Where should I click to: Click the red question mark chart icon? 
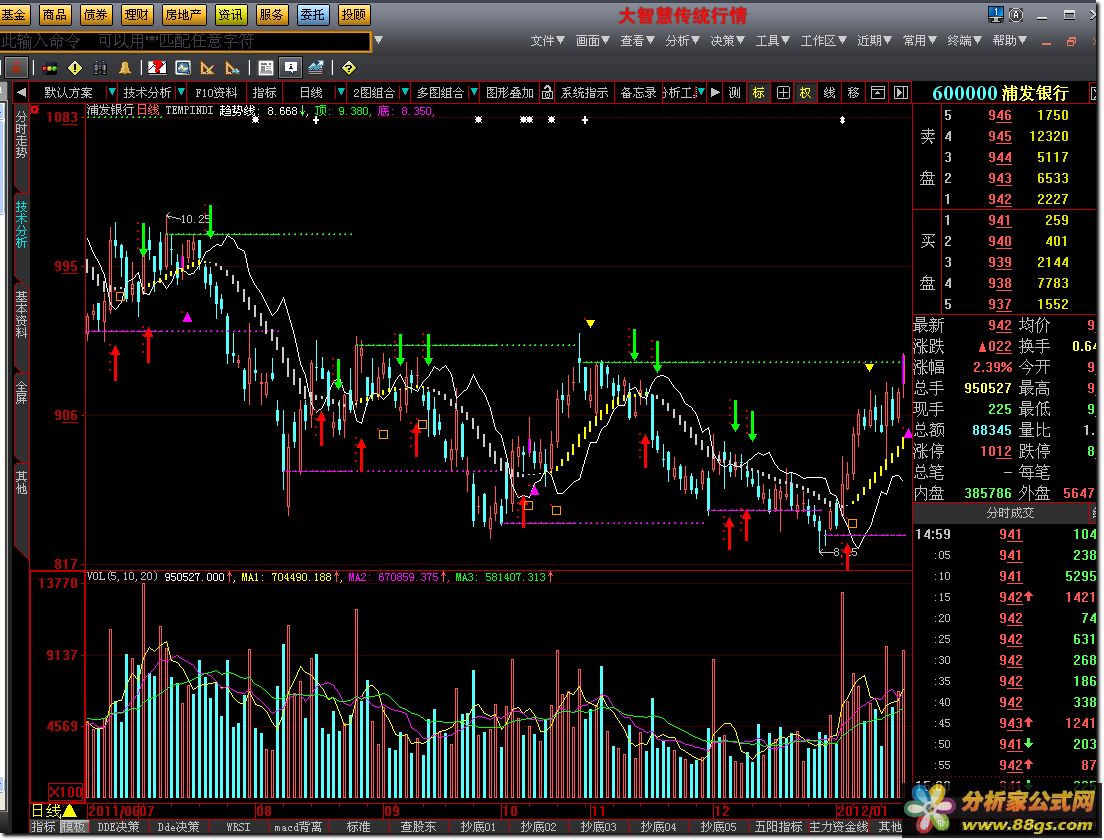click(x=157, y=68)
